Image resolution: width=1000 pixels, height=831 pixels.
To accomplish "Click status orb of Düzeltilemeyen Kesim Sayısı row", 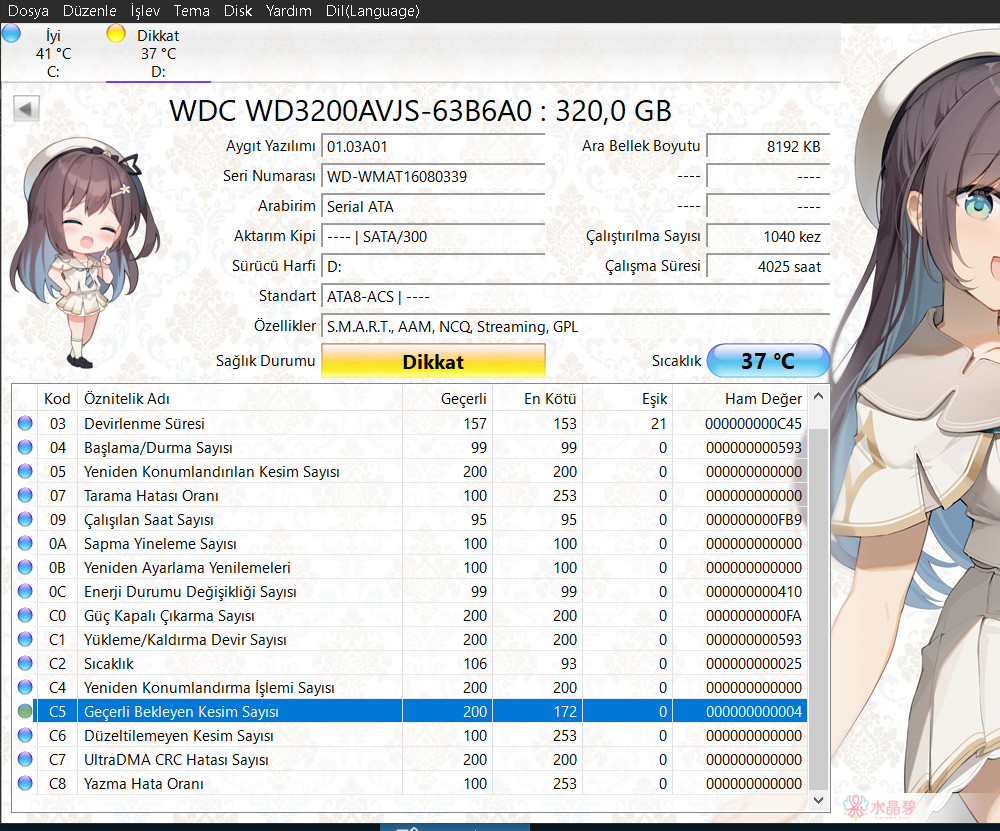I will click(x=25, y=735).
